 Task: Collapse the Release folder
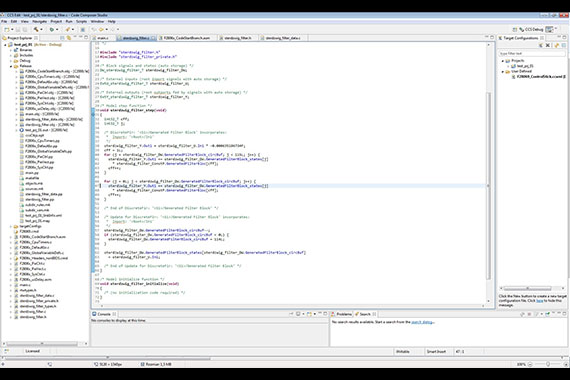(11, 66)
